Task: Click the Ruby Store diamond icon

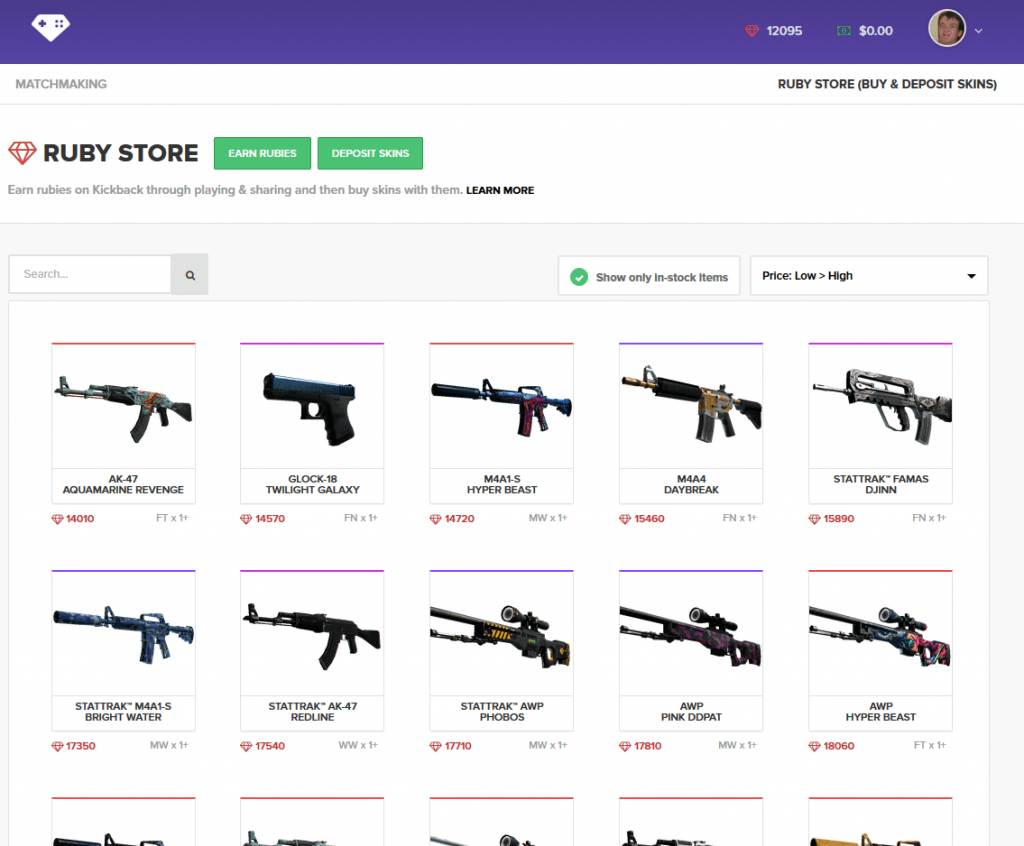Action: pos(22,153)
